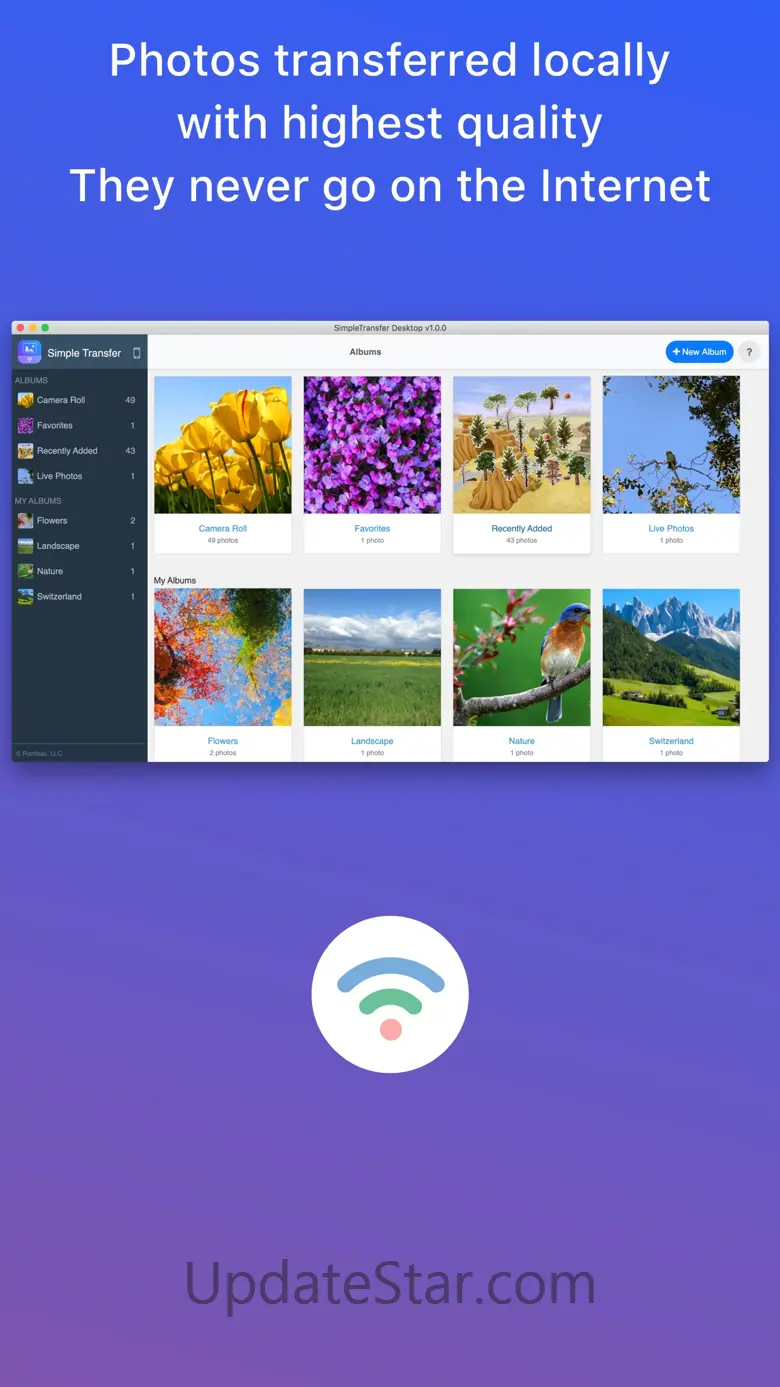Screen dimensions: 780x1387
Task: Click the Flowers sidebar thumbnail icon
Action: (25, 521)
